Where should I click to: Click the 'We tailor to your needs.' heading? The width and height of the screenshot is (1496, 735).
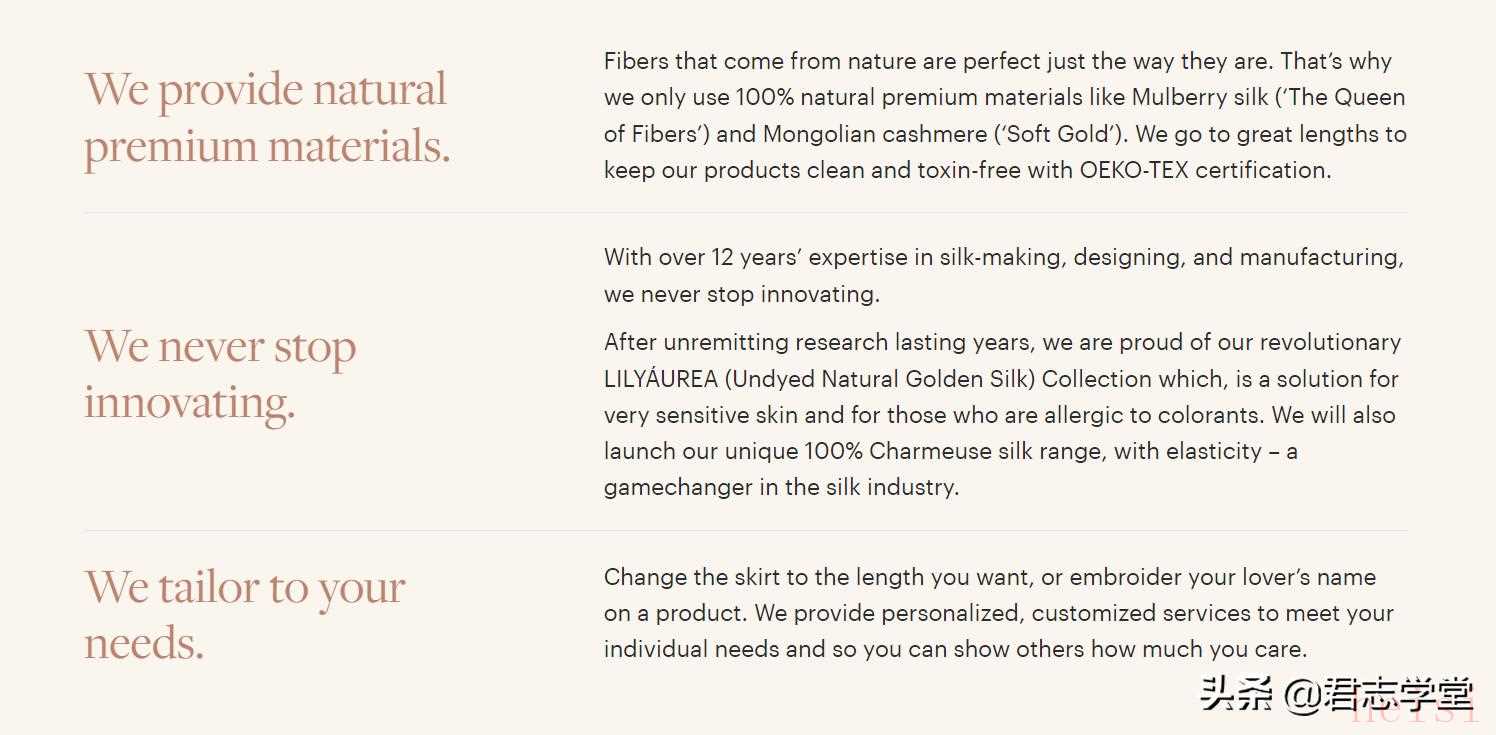coord(244,613)
